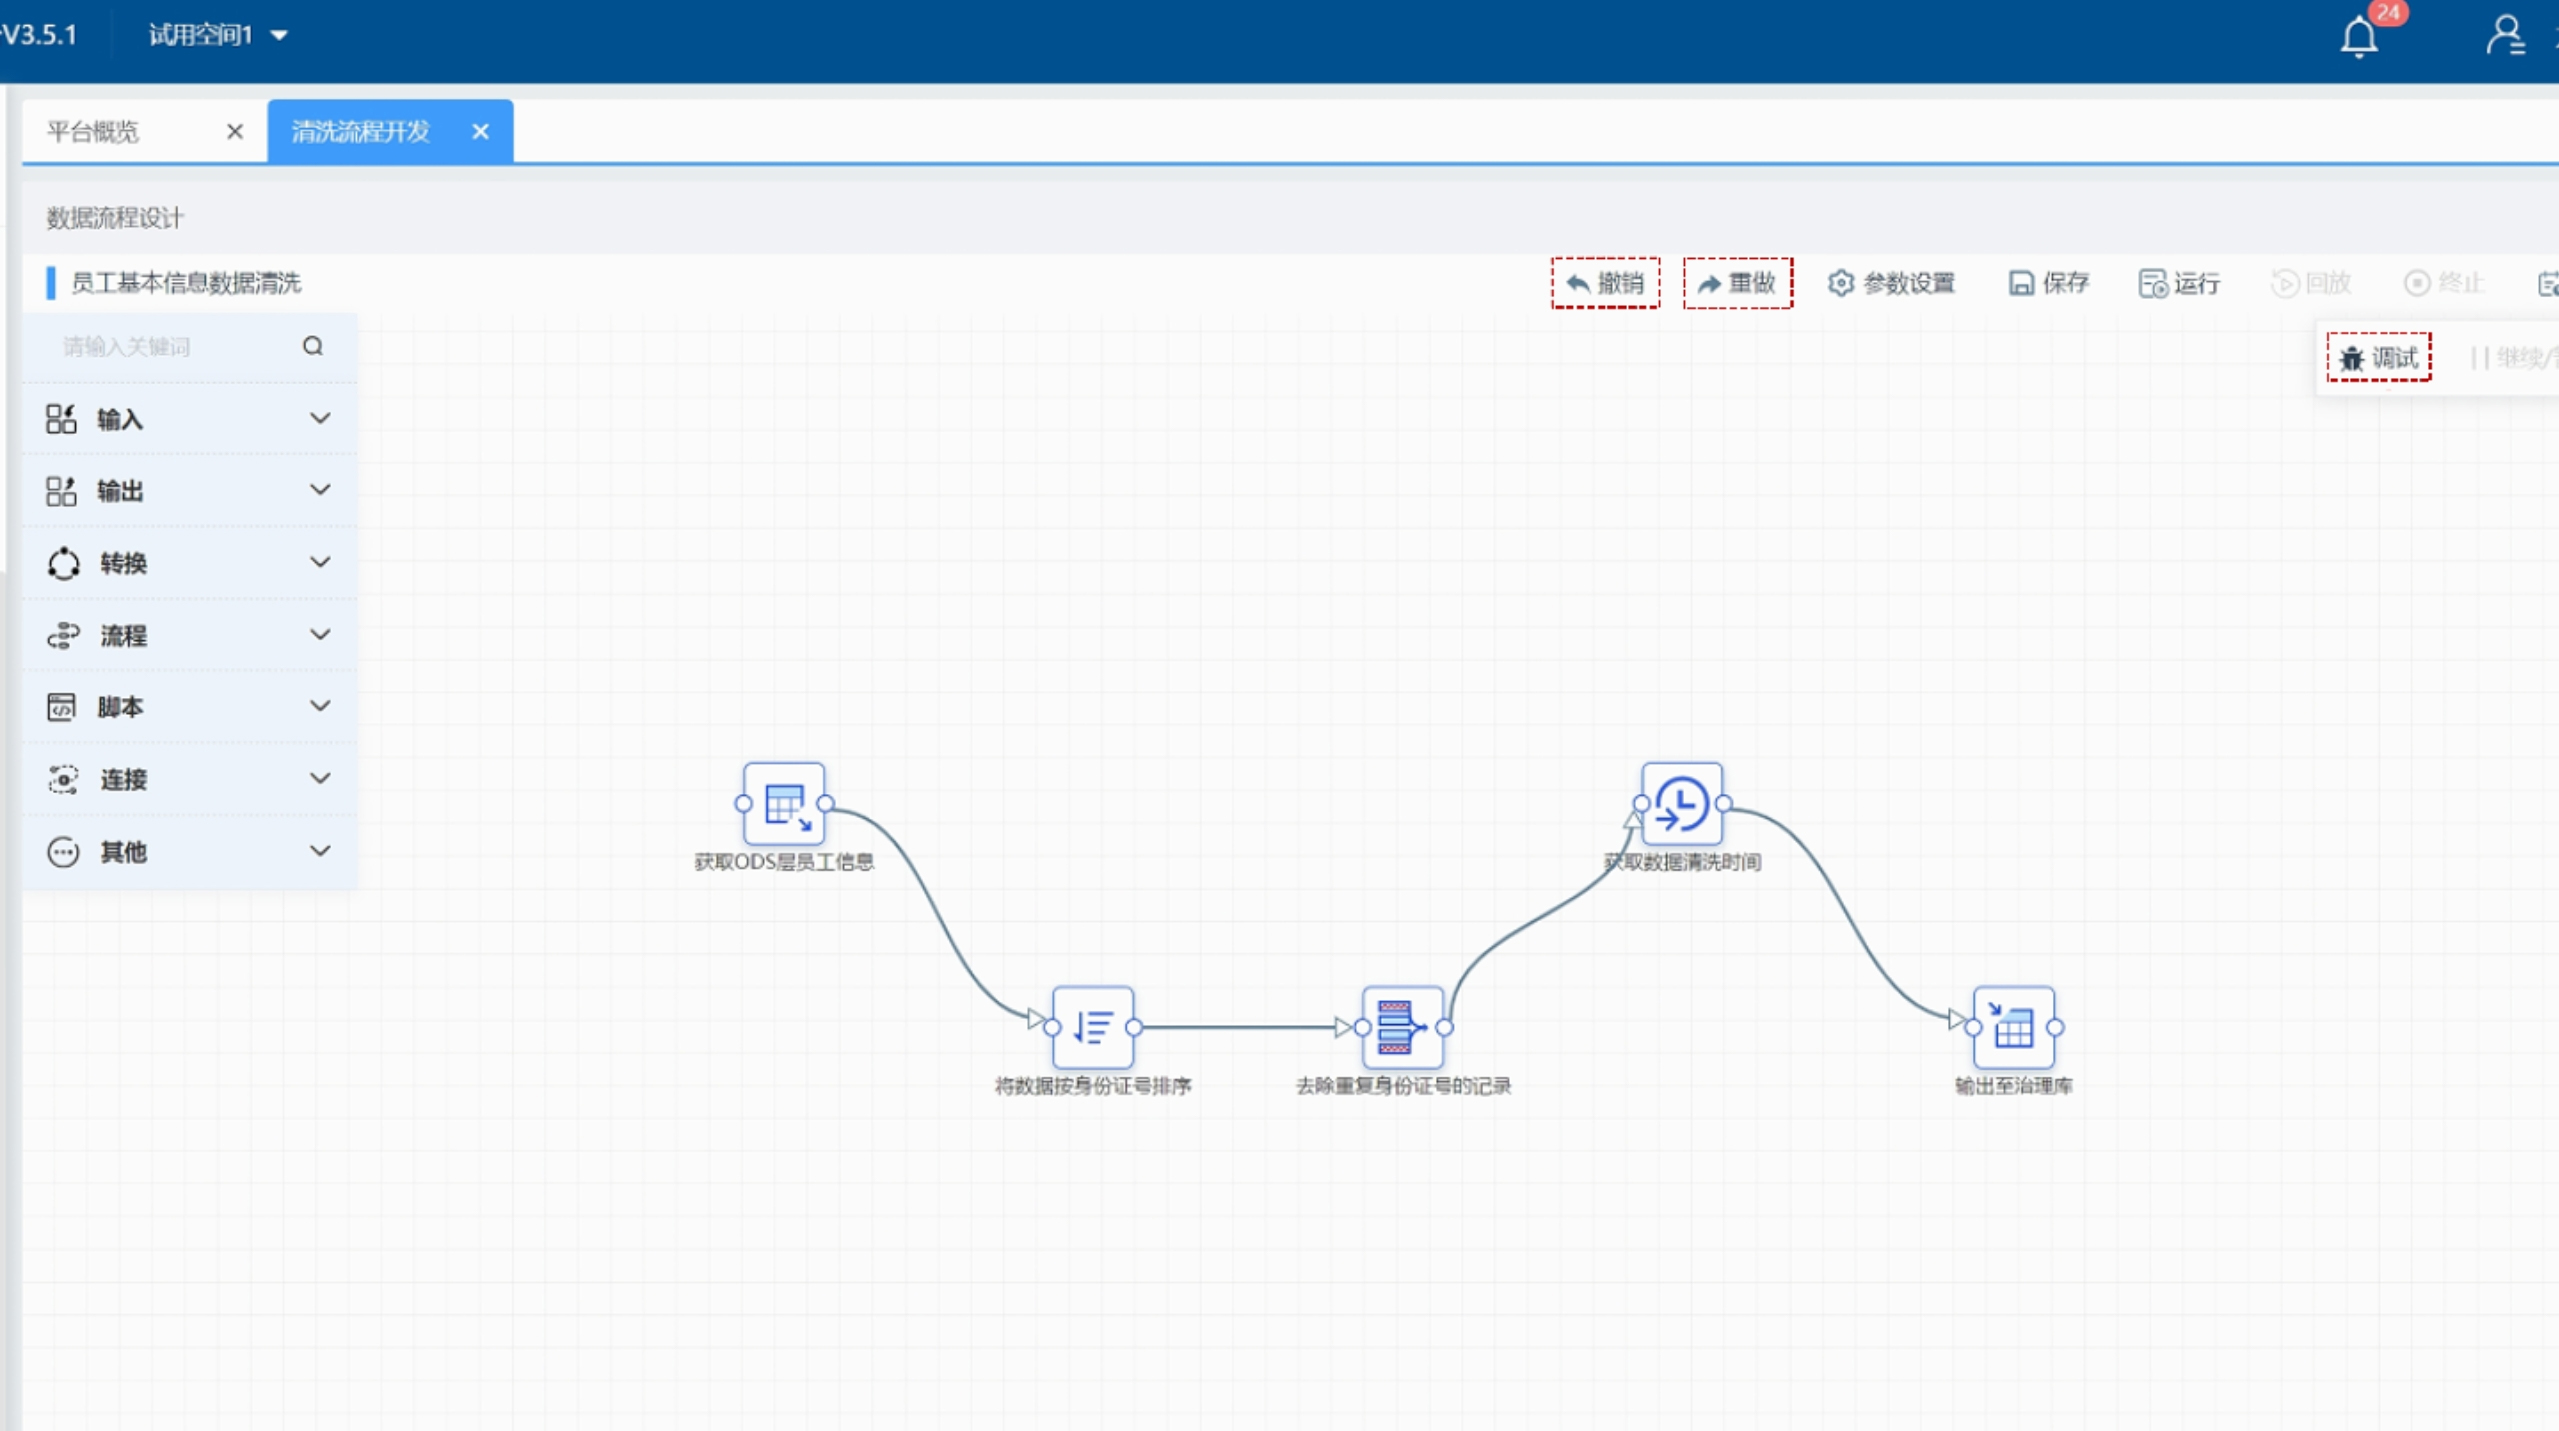Select the 获取数据清洗时间 clock node
Image resolution: width=2559 pixels, height=1431 pixels.
pos(1681,804)
